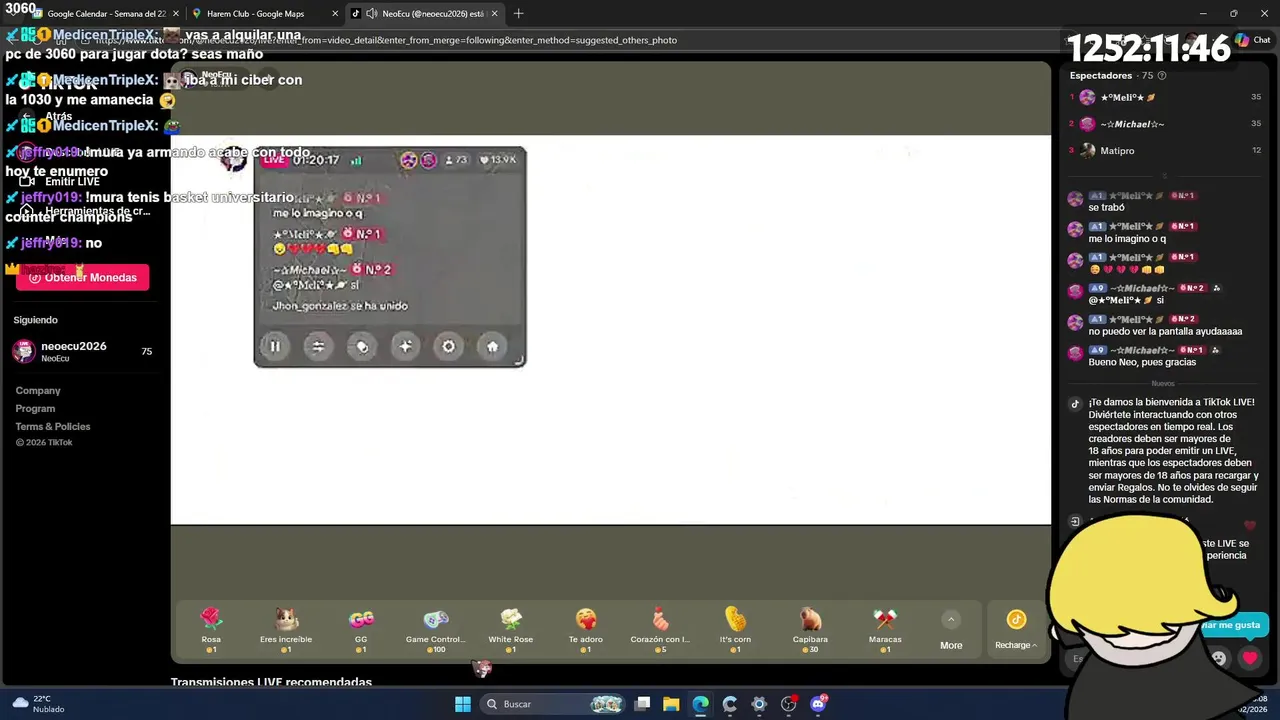Open the Espectadores help icon

coord(1161,76)
